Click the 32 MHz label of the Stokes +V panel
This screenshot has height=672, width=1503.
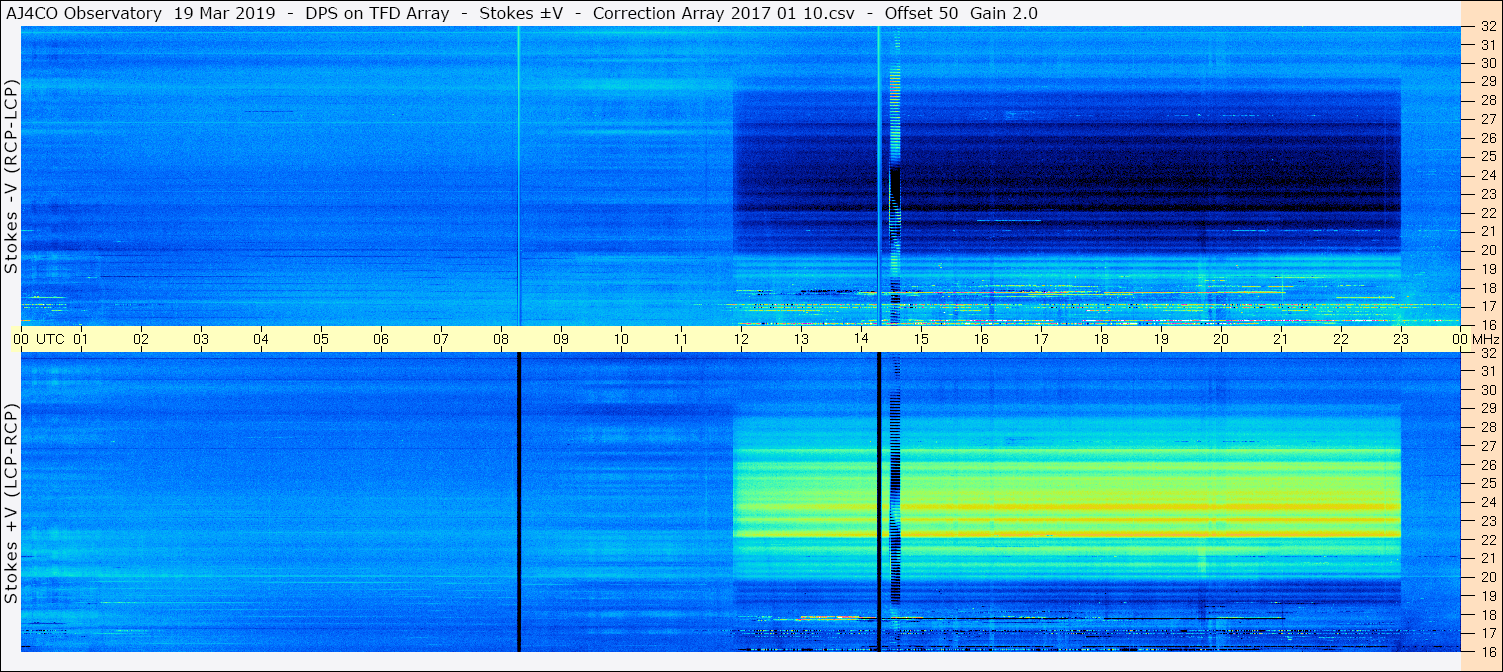(1488, 353)
